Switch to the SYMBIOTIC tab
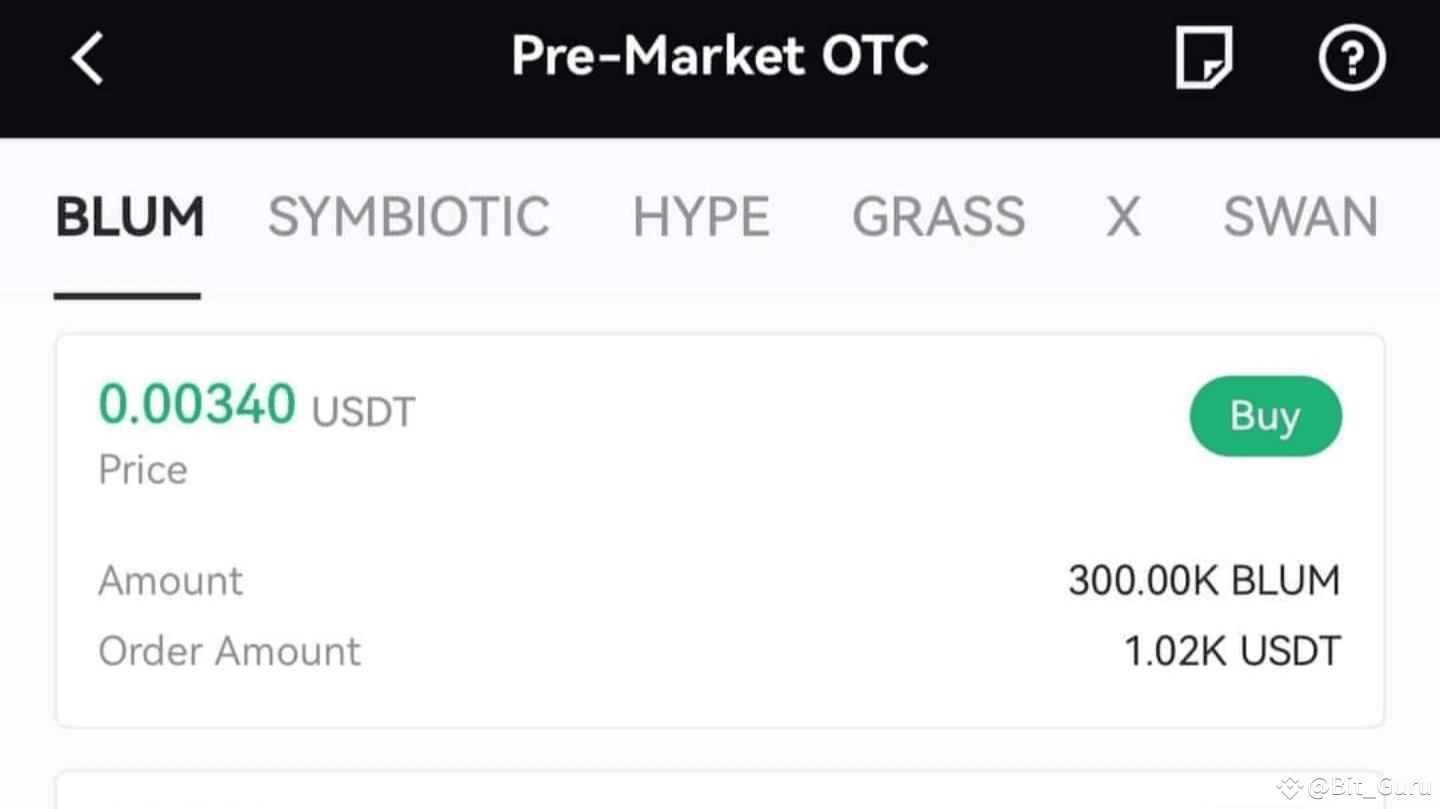This screenshot has height=809, width=1440. coord(408,216)
